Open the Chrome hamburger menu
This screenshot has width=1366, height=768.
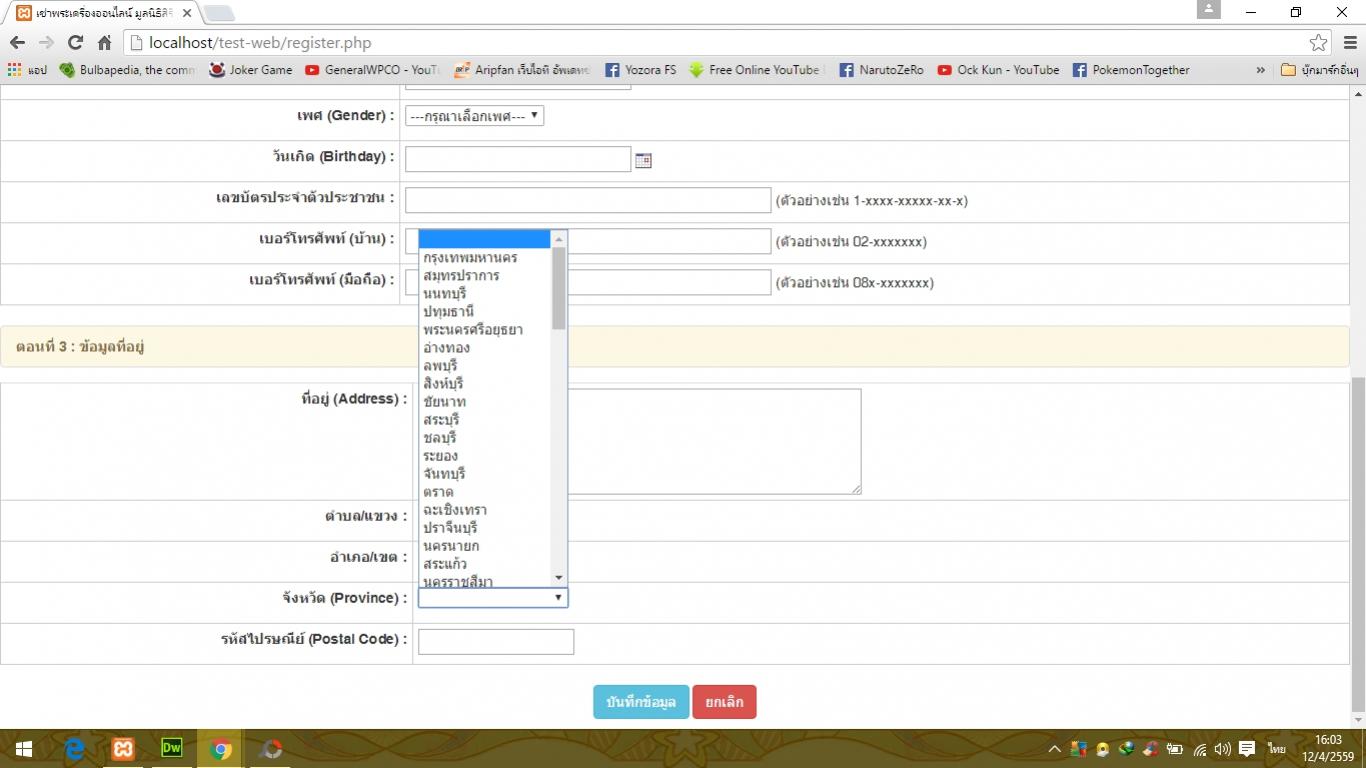click(1350, 43)
